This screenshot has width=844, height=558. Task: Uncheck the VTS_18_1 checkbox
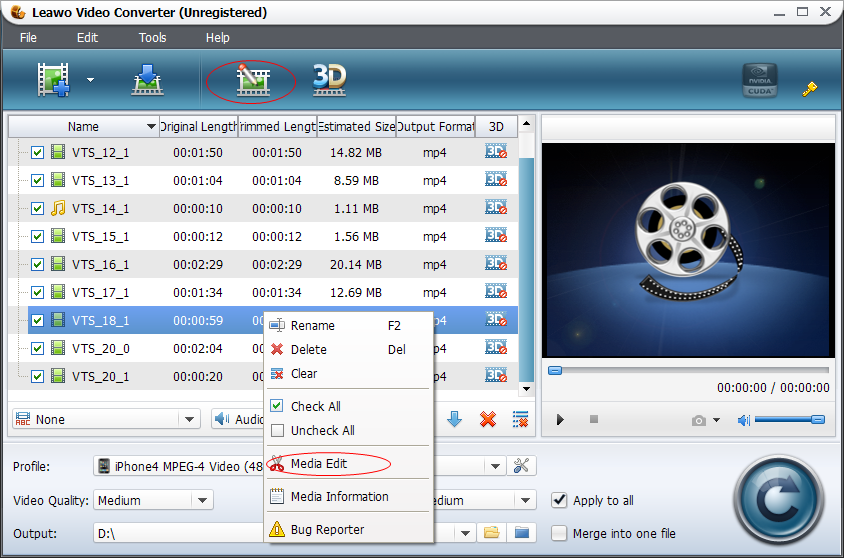point(37,320)
